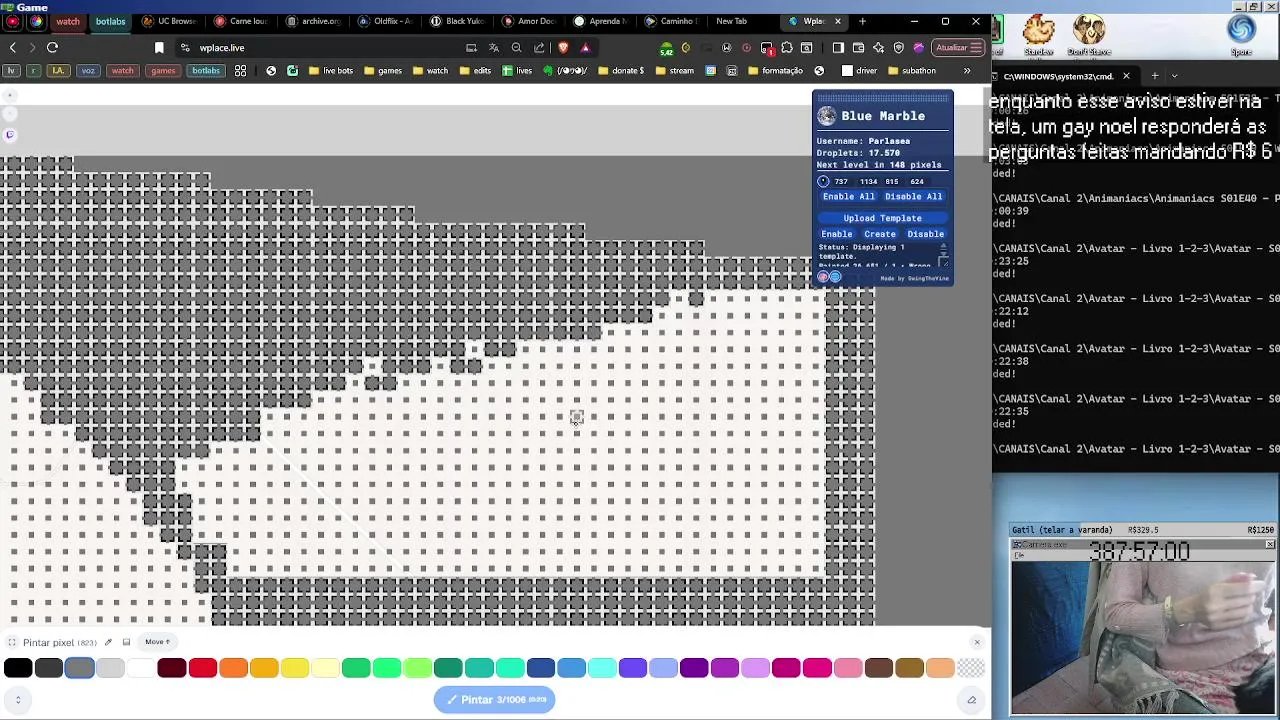1280x720 pixels.
Task: Switch to the Oldflix tab
Action: (x=386, y=21)
